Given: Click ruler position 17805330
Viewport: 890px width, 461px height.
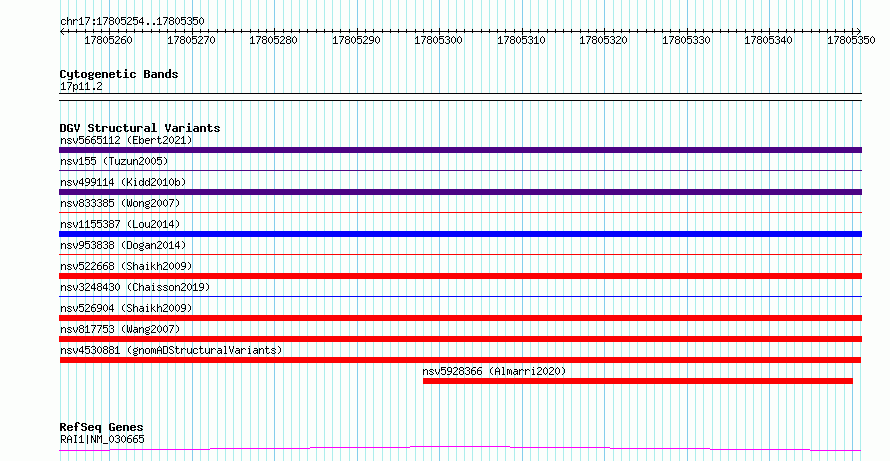Looking at the screenshot, I should [x=686, y=40].
